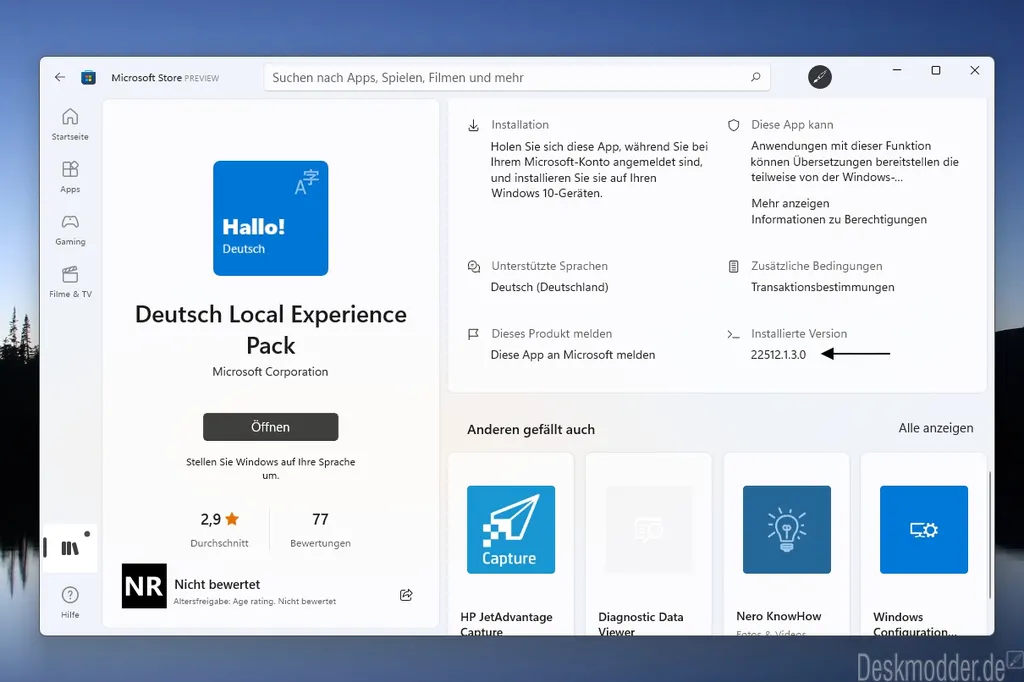Go to Filme & TV section
This screenshot has height=682, width=1024.
click(x=70, y=282)
